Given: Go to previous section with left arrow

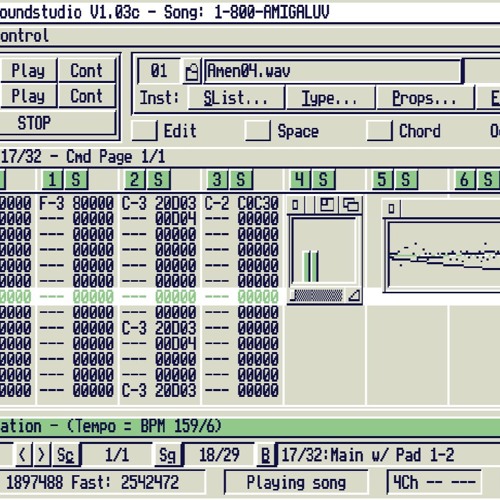Looking at the screenshot, I should click(x=23, y=455).
